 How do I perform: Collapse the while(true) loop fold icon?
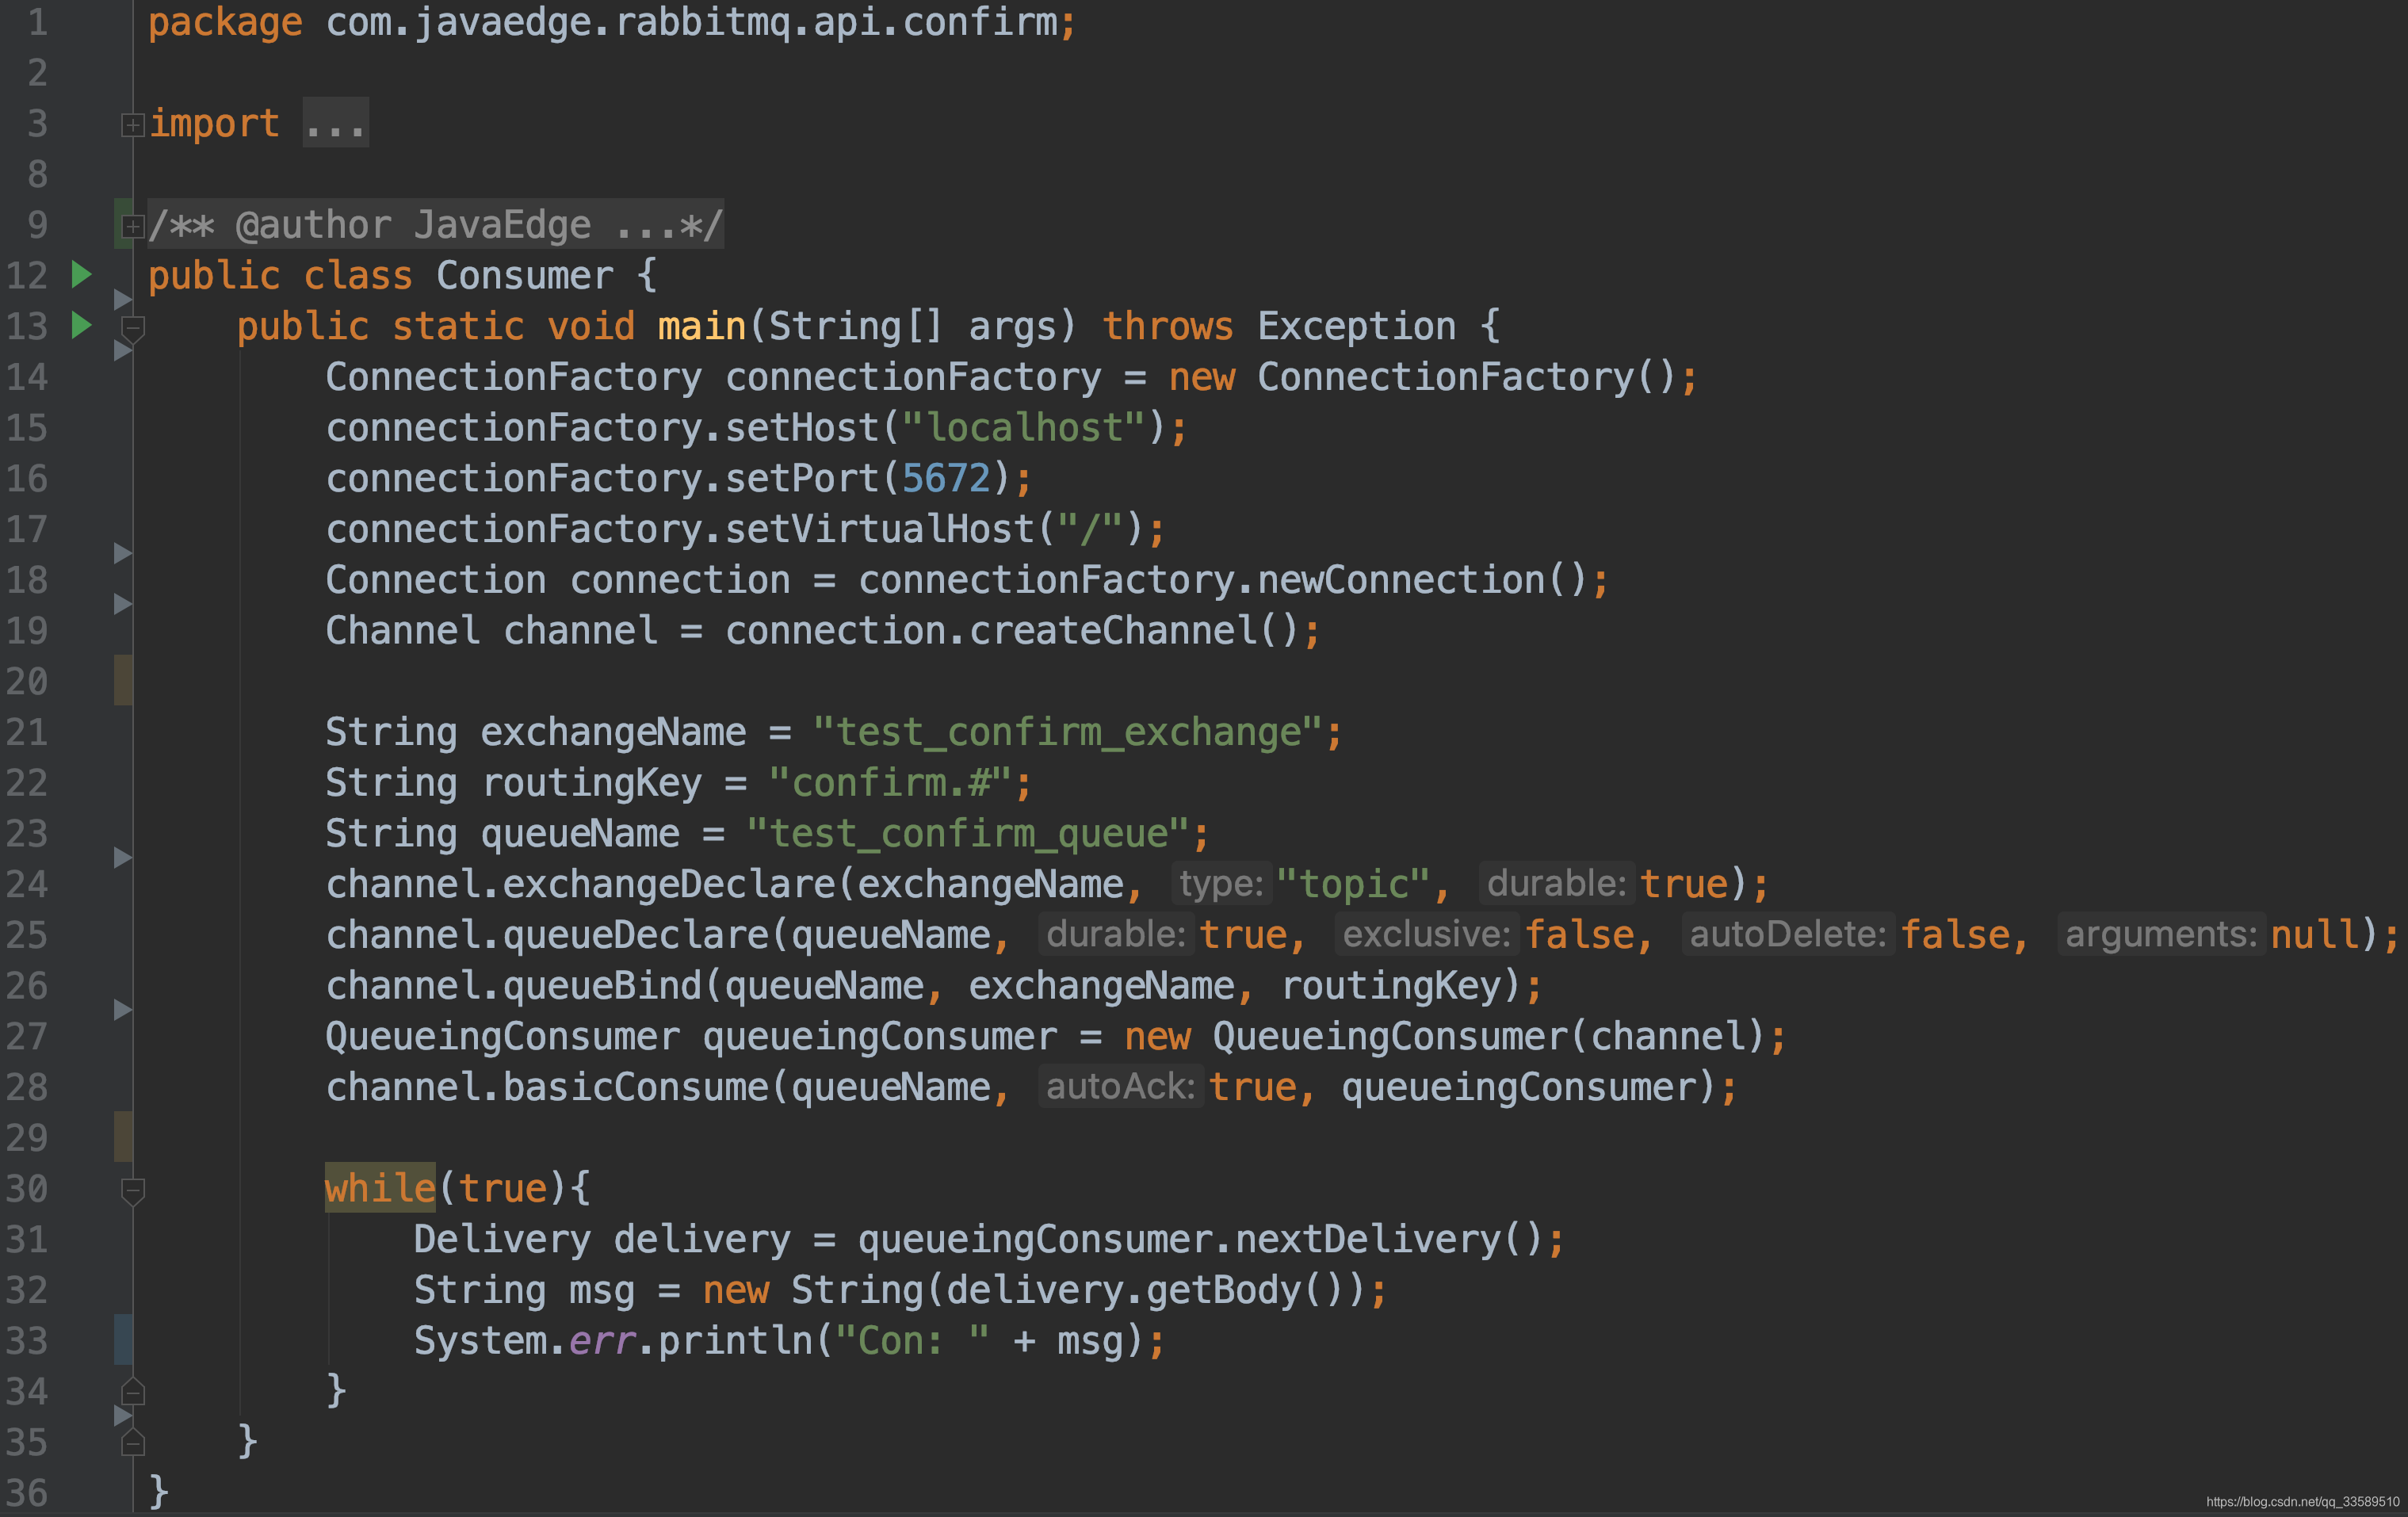(132, 1190)
